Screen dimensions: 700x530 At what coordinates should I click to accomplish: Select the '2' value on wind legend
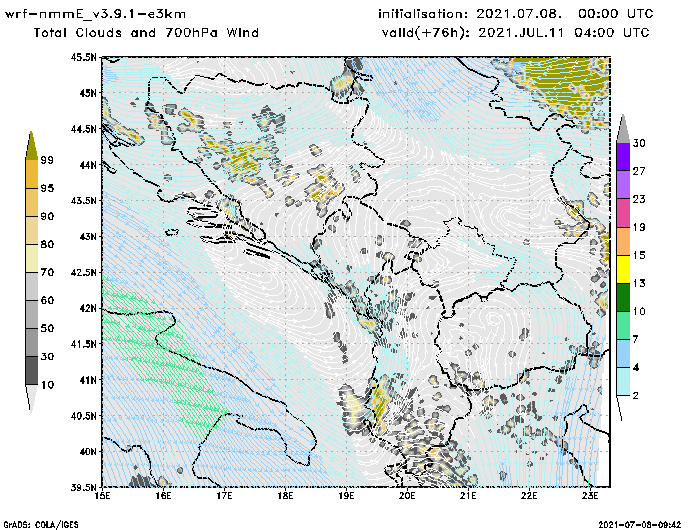(x=636, y=396)
